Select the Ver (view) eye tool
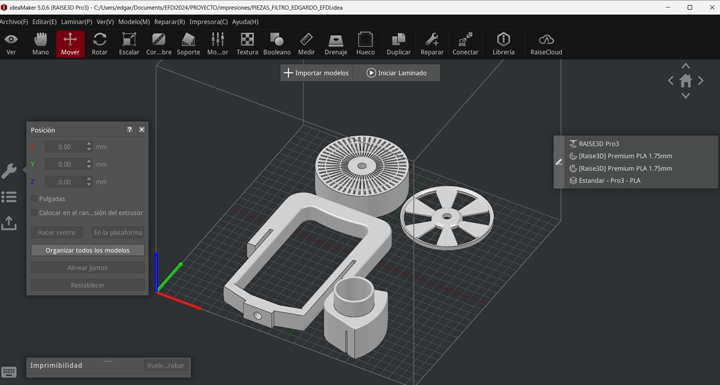Image resolution: width=720 pixels, height=385 pixels. click(x=11, y=44)
